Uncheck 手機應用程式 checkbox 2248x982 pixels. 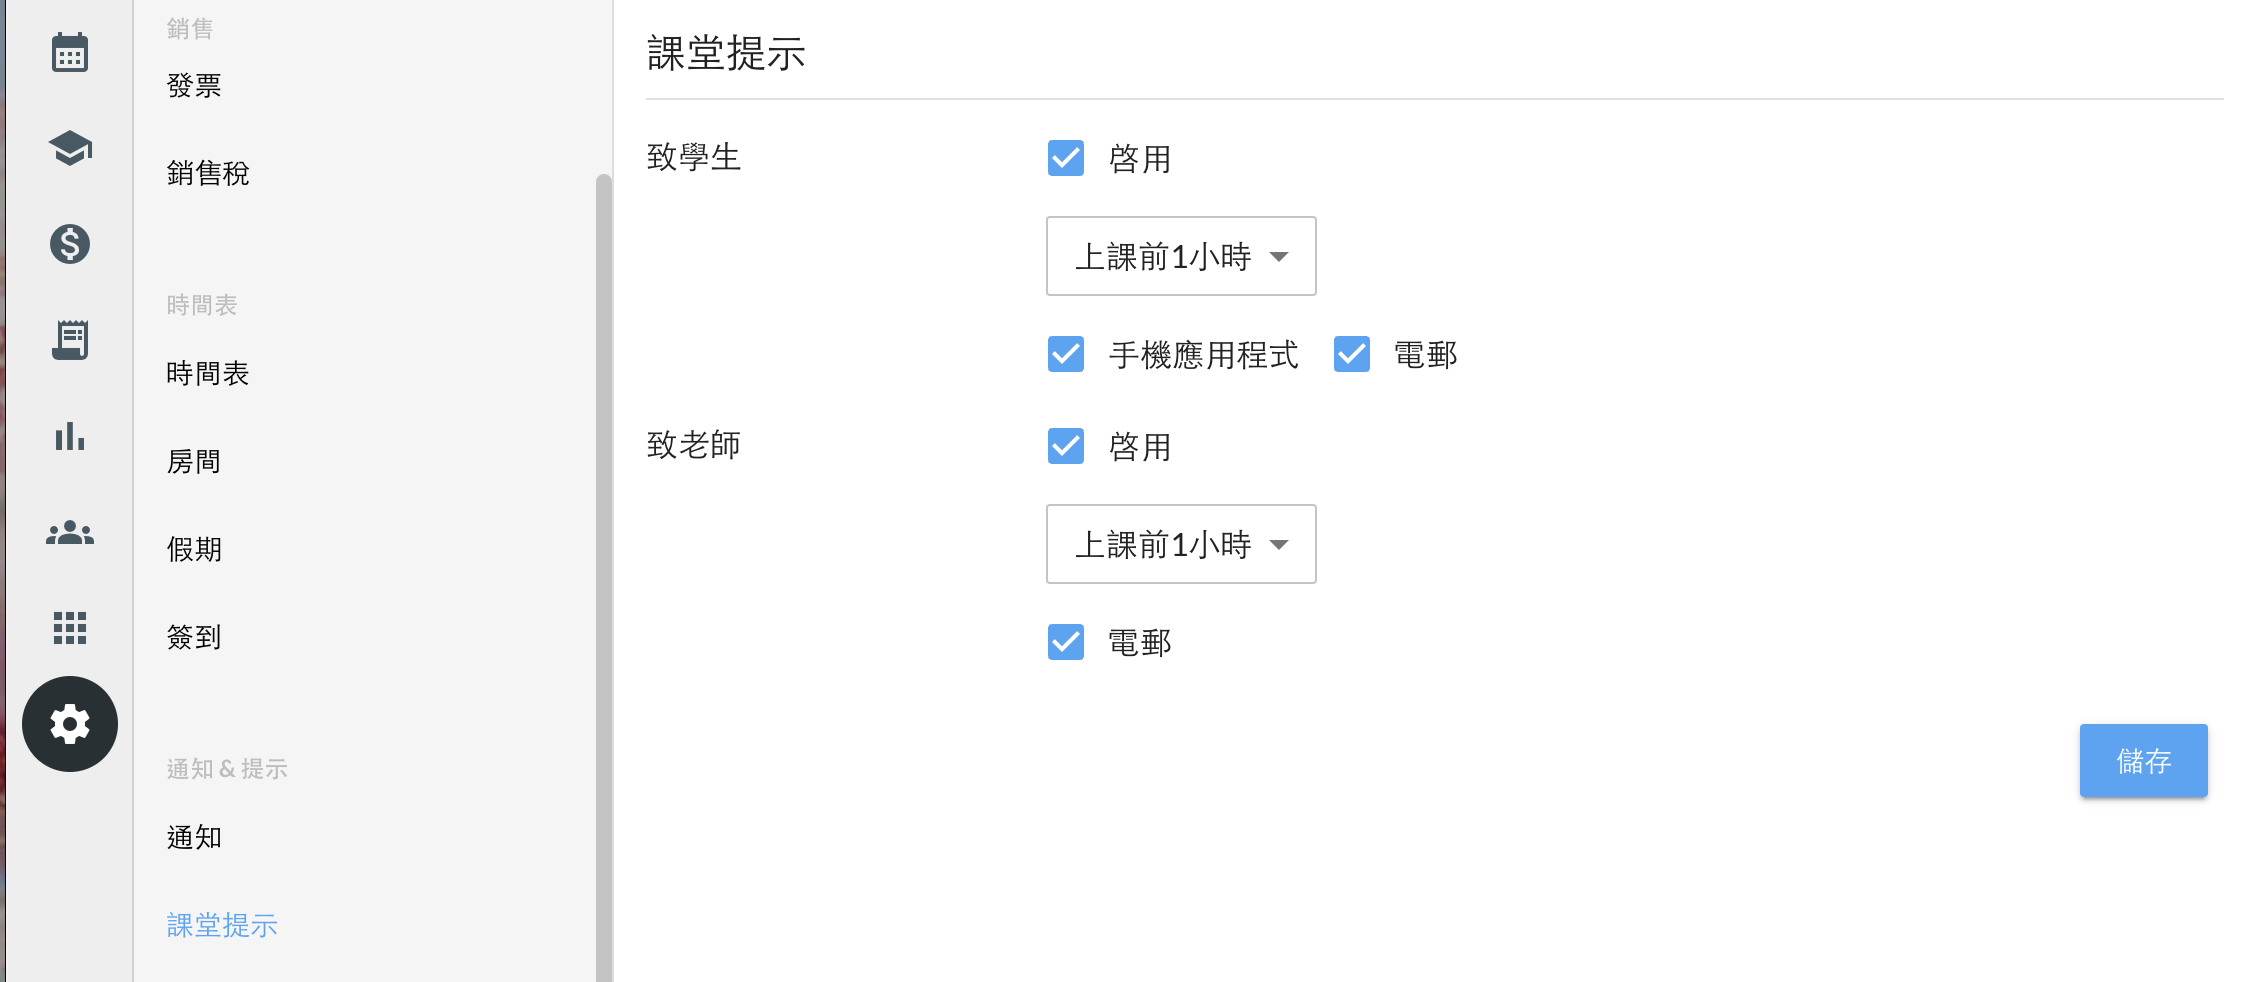pyautogui.click(x=1066, y=354)
